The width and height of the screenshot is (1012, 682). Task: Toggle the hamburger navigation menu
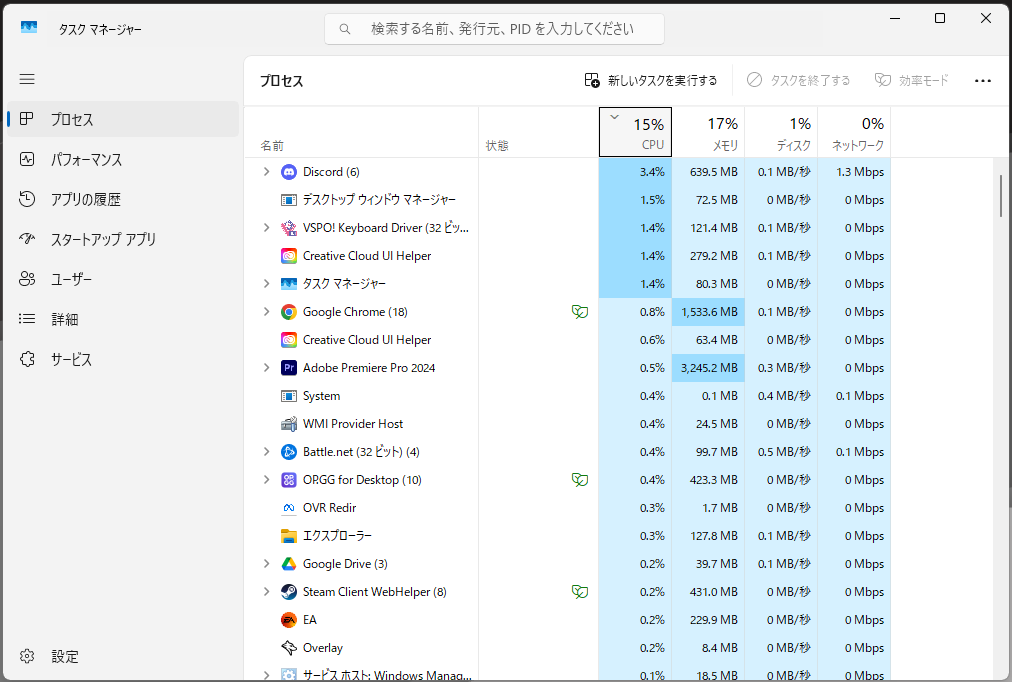pyautogui.click(x=27, y=79)
